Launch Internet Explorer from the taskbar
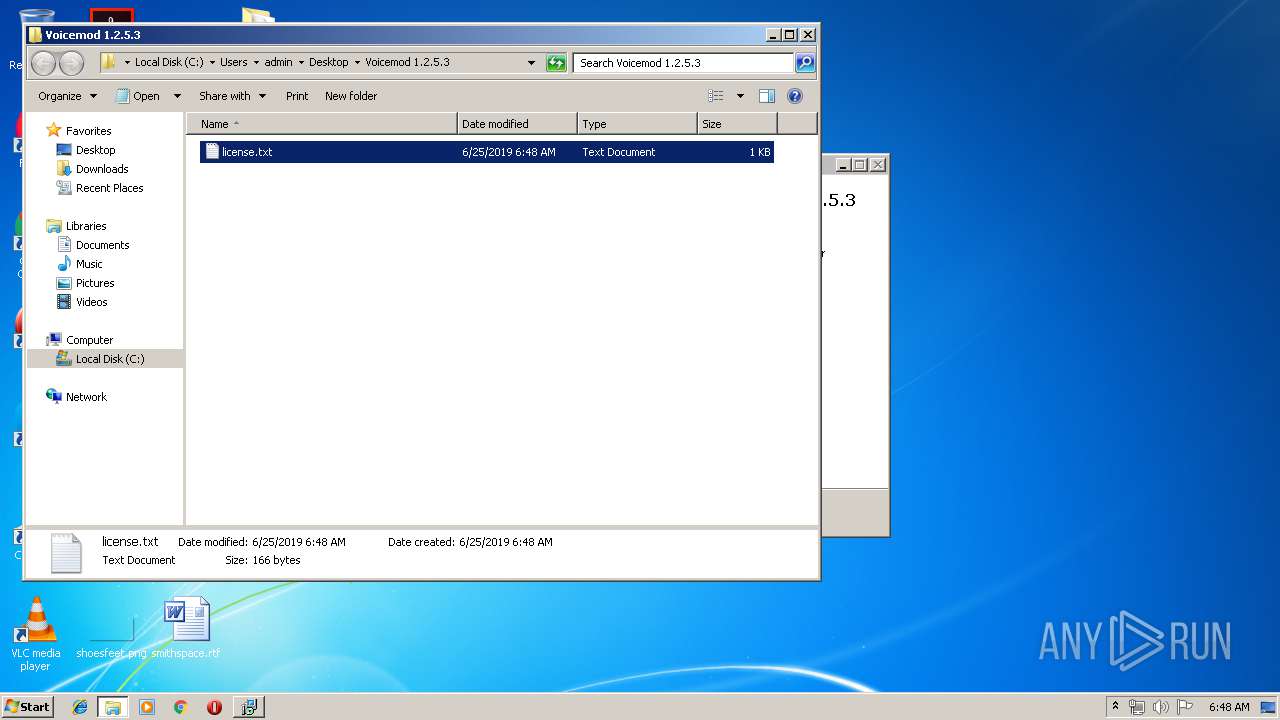 [81, 707]
